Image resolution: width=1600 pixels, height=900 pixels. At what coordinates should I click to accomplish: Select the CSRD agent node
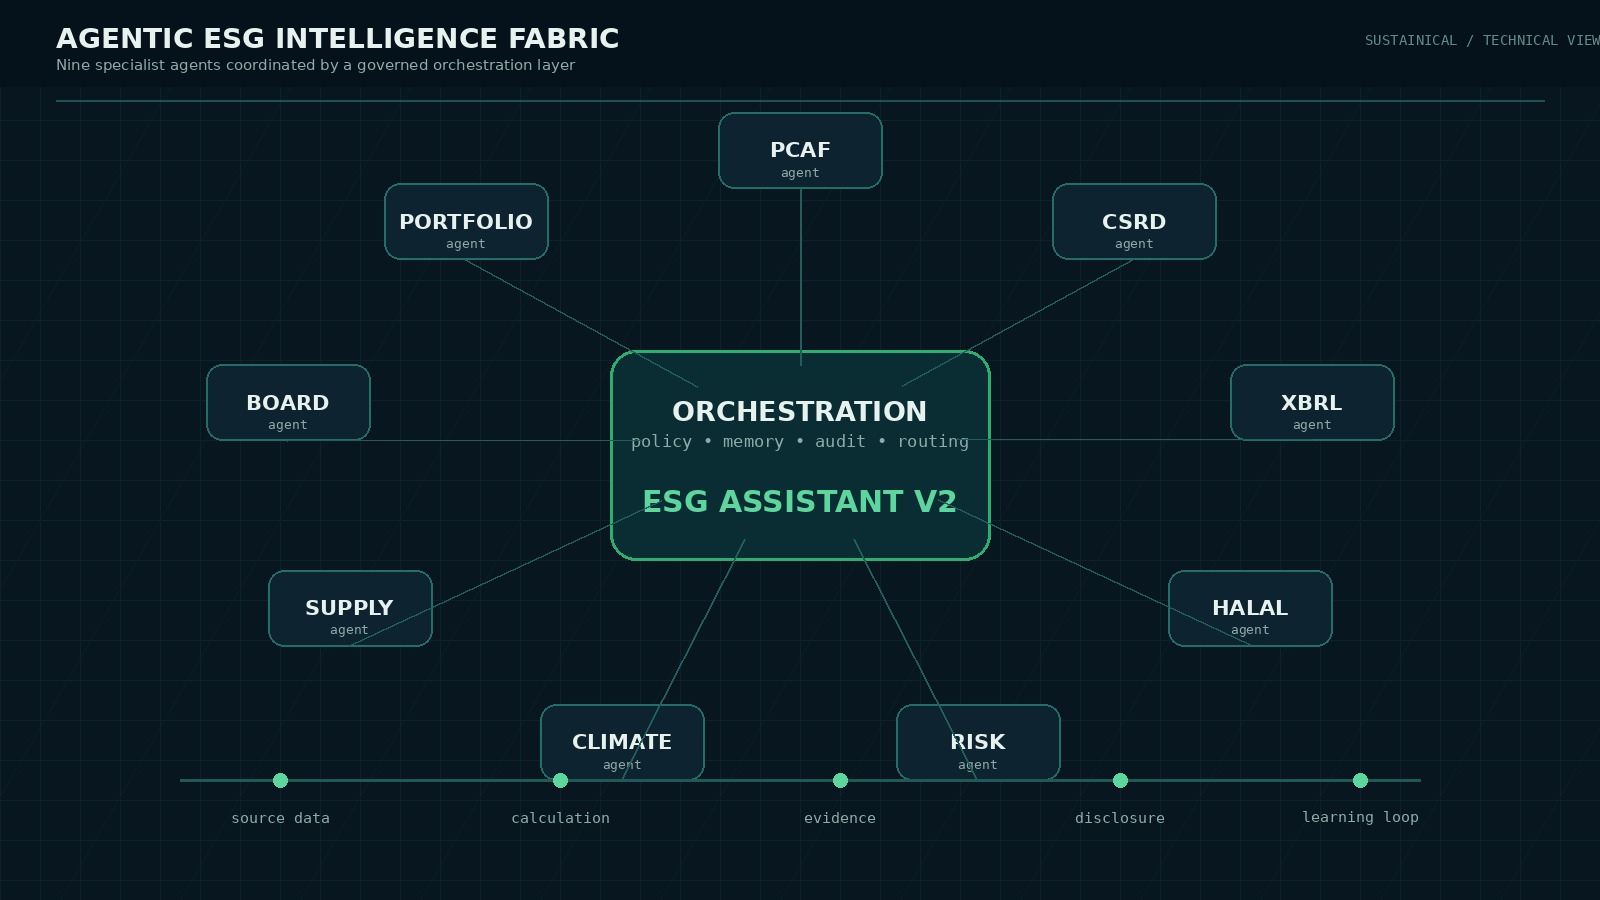point(1133,221)
